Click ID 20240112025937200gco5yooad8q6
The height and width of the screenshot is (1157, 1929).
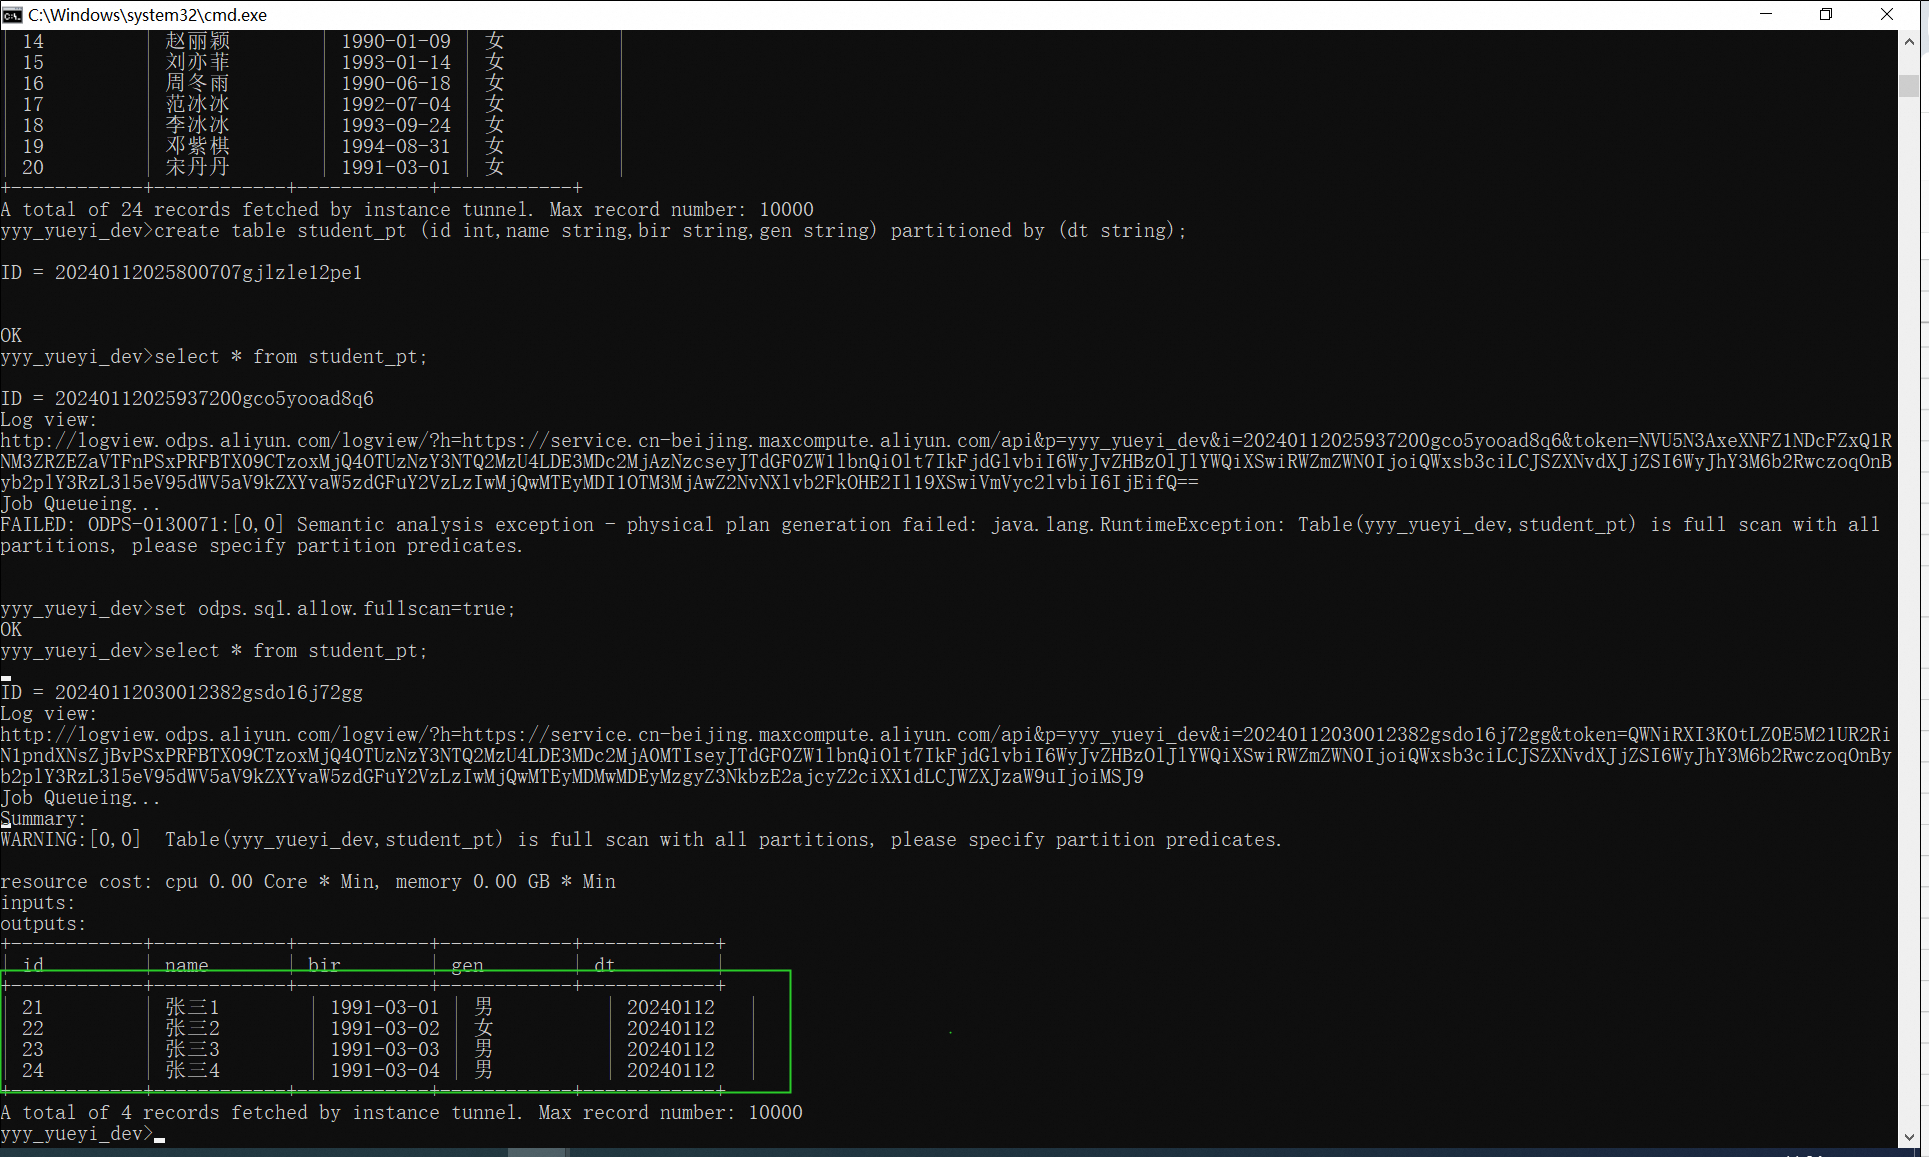click(187, 398)
